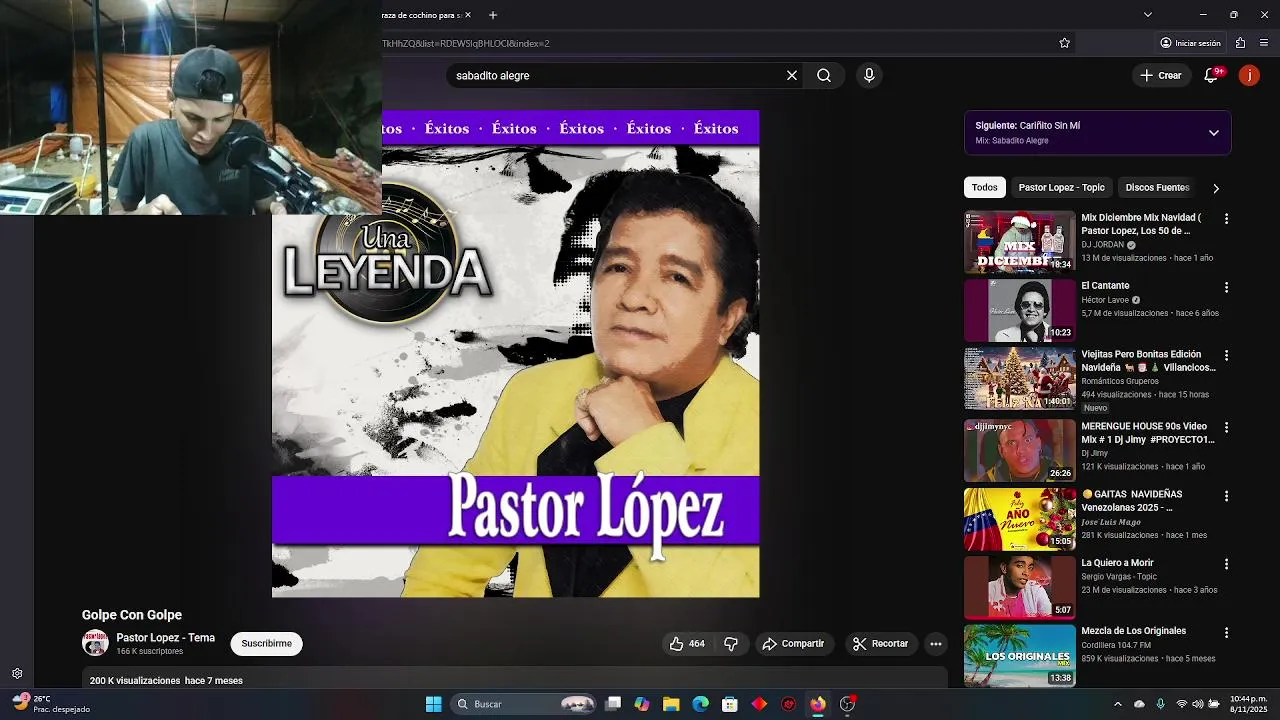Show hidden system tray icons

(1118, 704)
